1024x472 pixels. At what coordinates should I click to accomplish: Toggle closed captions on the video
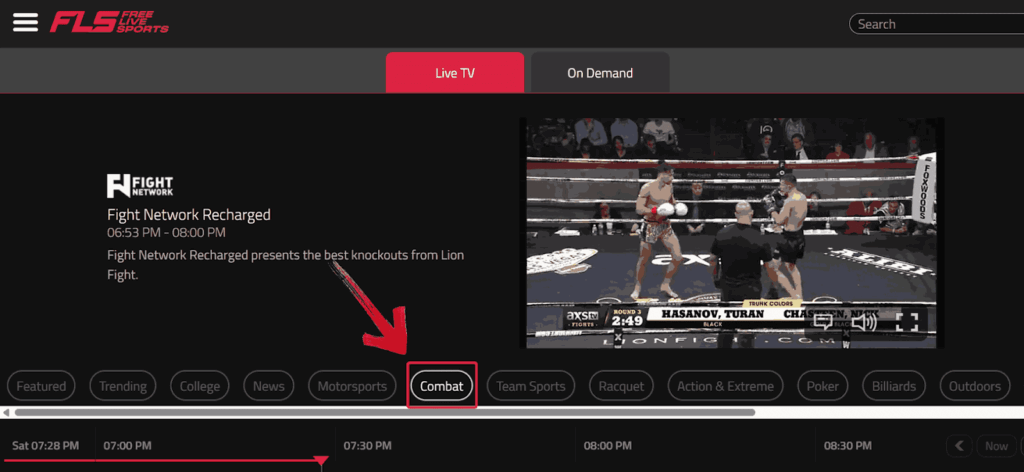pyautogui.click(x=822, y=322)
